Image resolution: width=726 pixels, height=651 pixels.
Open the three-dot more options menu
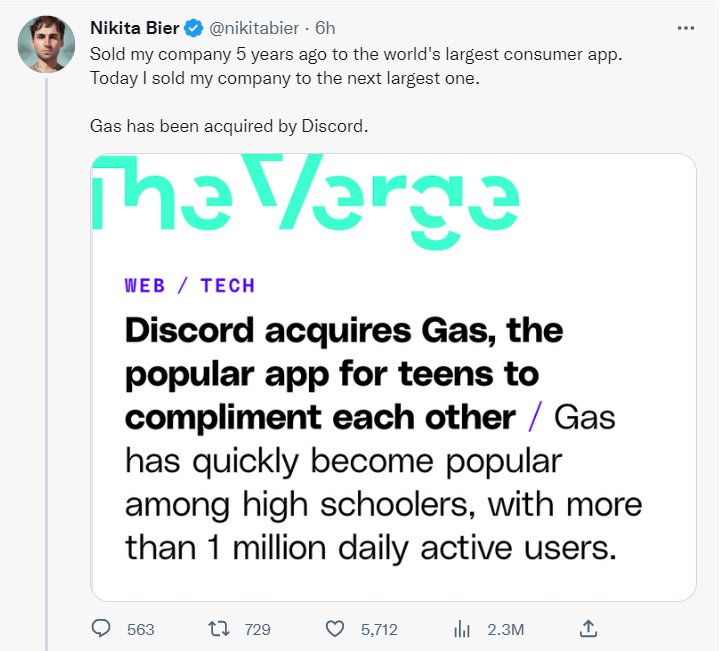pyautogui.click(x=685, y=28)
